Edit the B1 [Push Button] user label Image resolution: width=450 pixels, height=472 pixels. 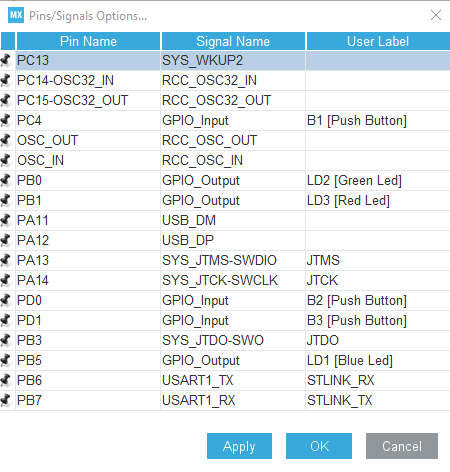pos(378,120)
